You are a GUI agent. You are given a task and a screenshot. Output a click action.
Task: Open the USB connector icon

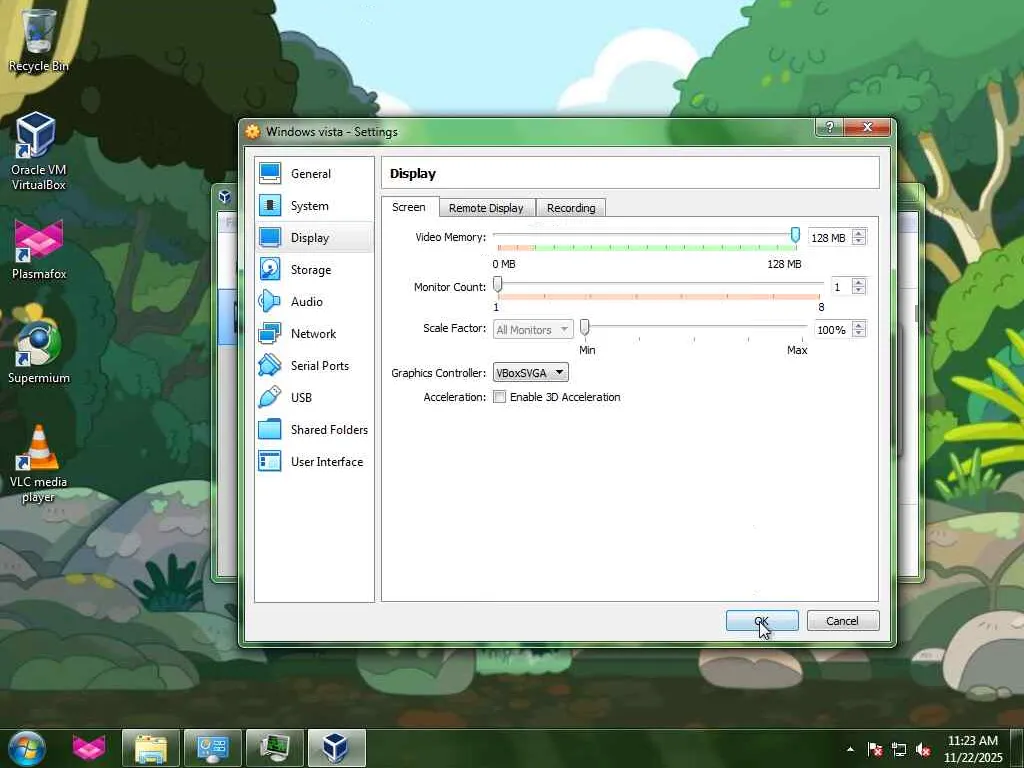click(x=270, y=397)
